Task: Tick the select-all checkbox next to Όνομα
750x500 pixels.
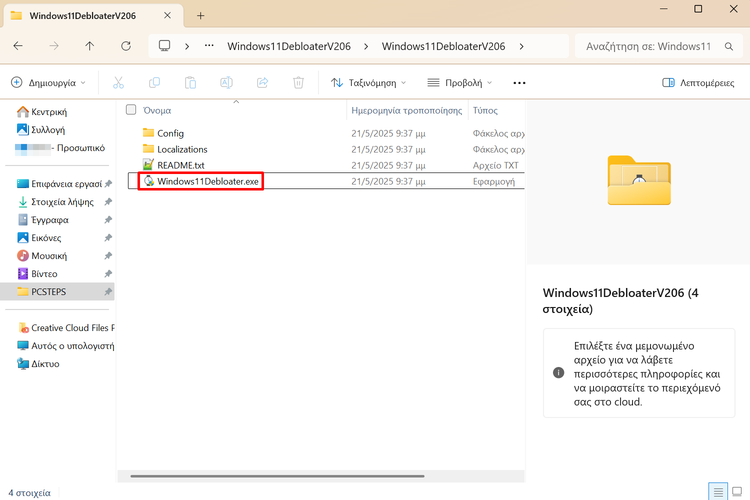Action: (x=131, y=110)
